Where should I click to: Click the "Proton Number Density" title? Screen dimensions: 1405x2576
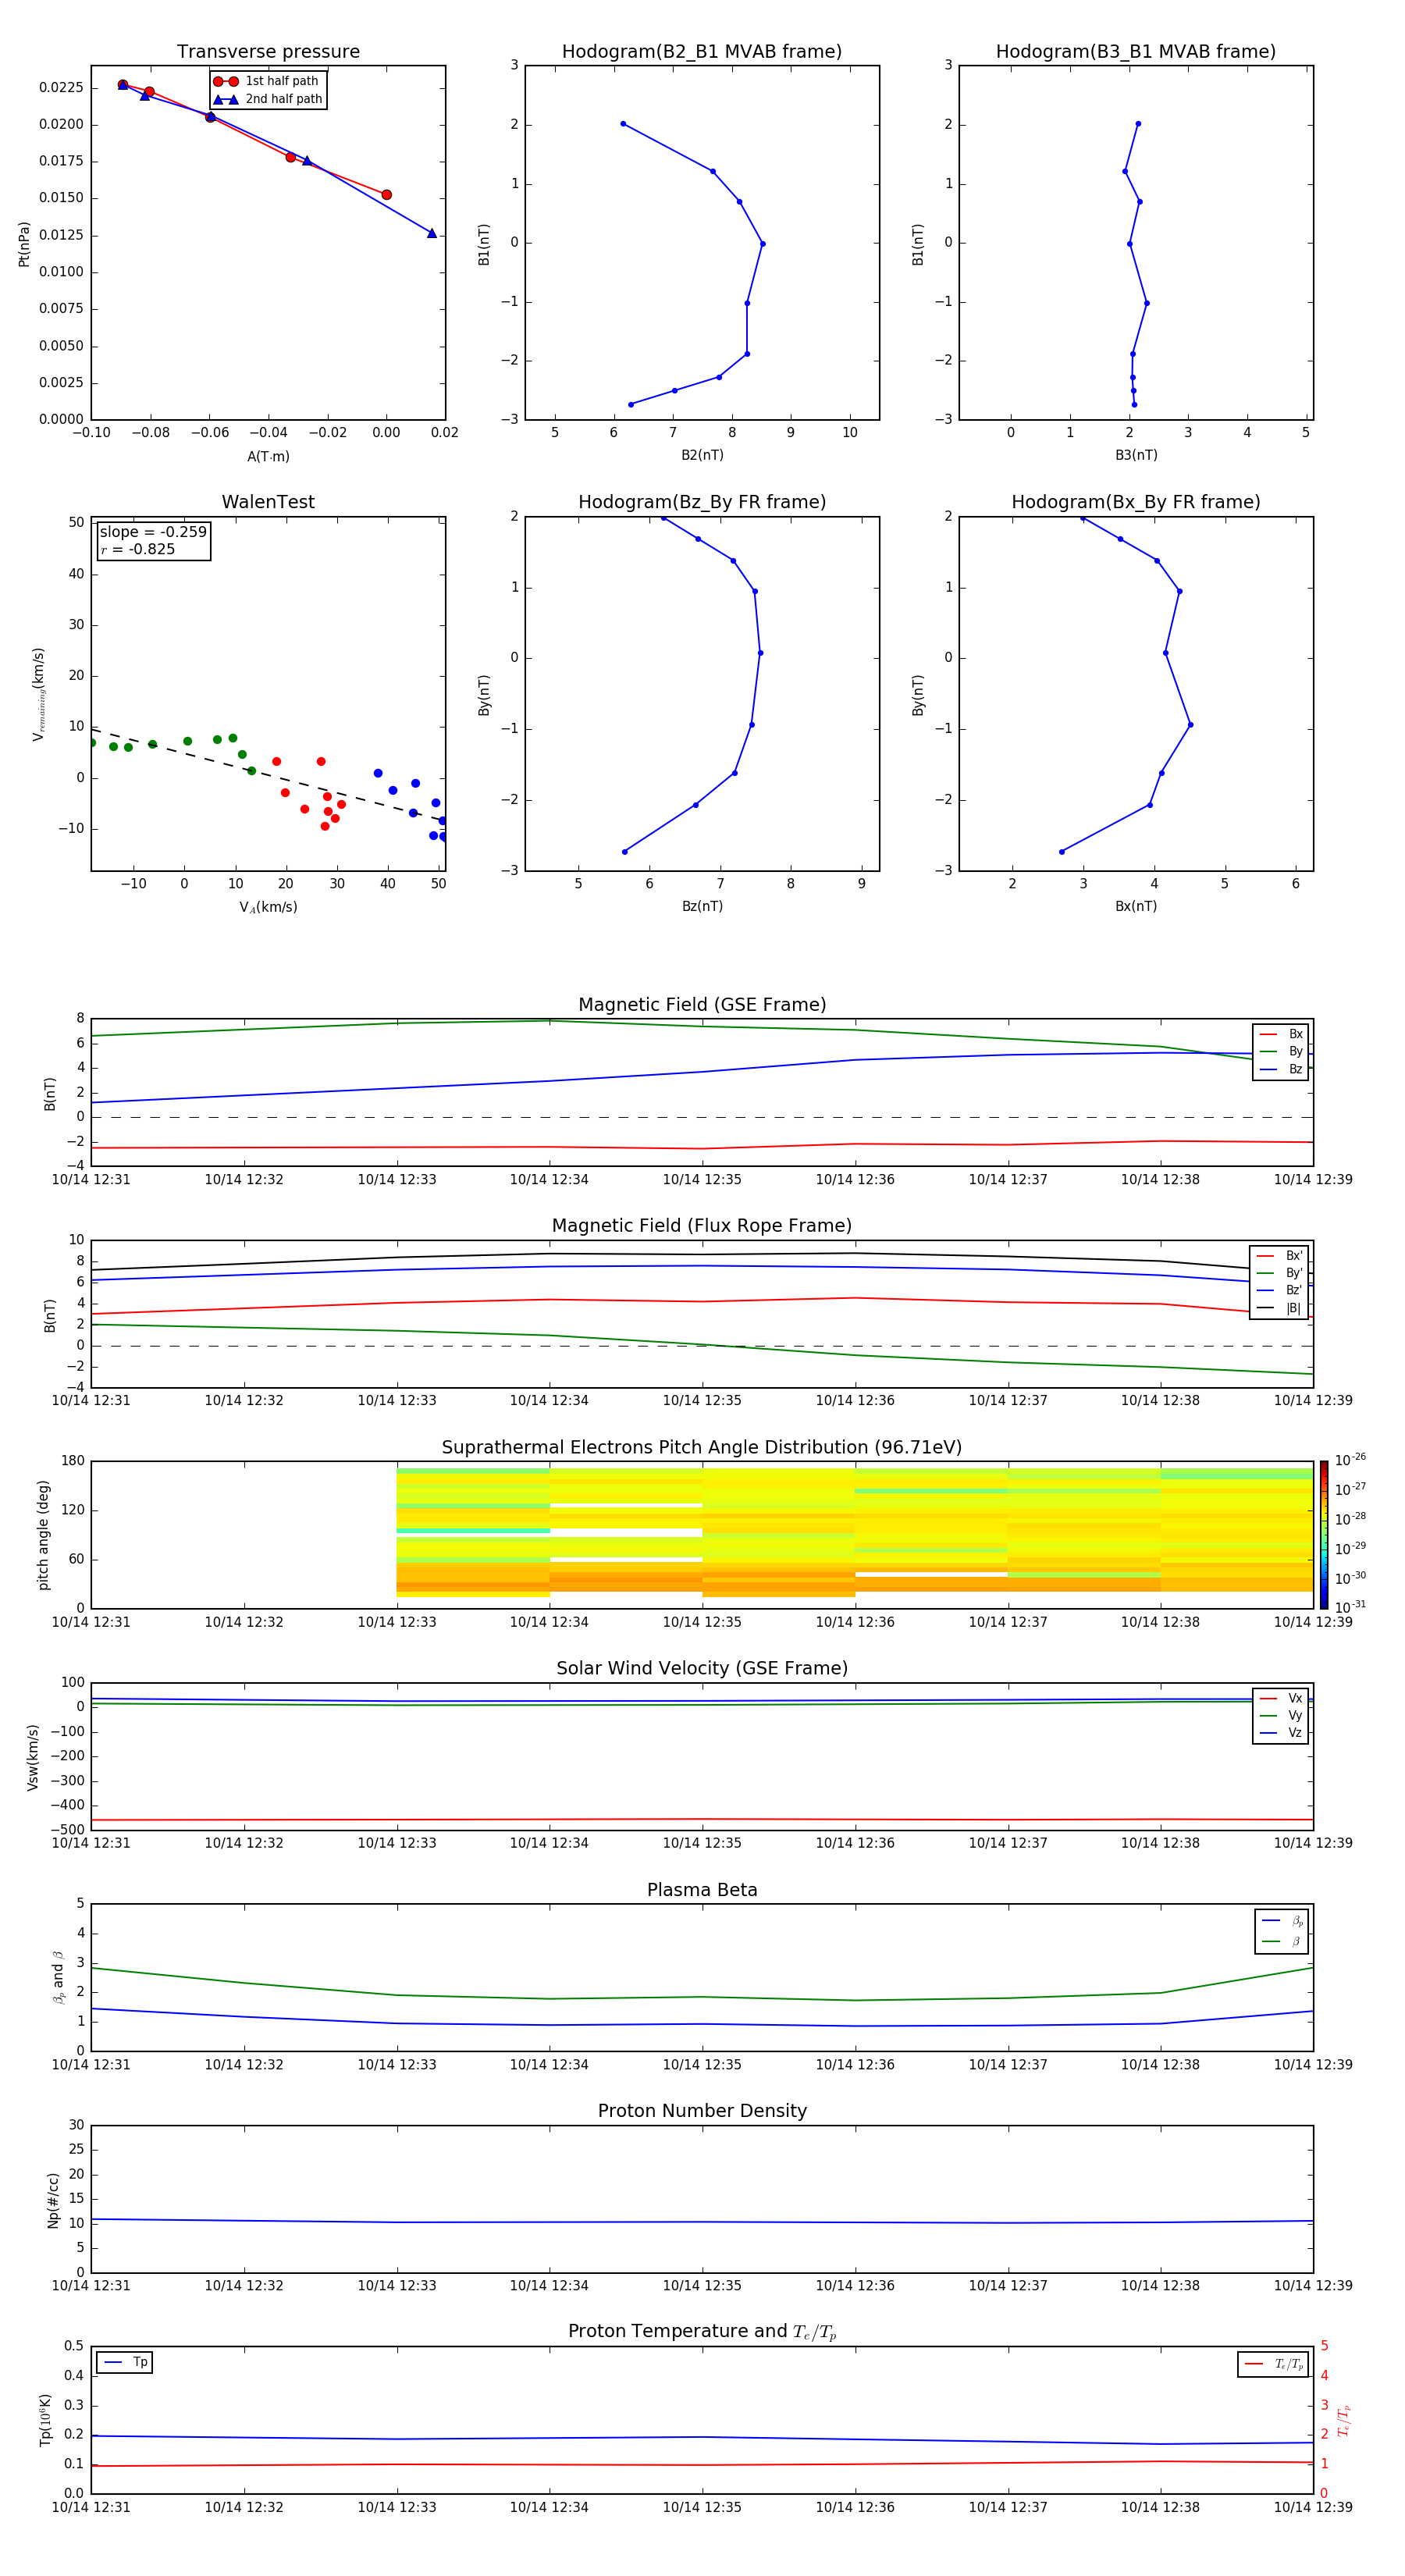(701, 2111)
